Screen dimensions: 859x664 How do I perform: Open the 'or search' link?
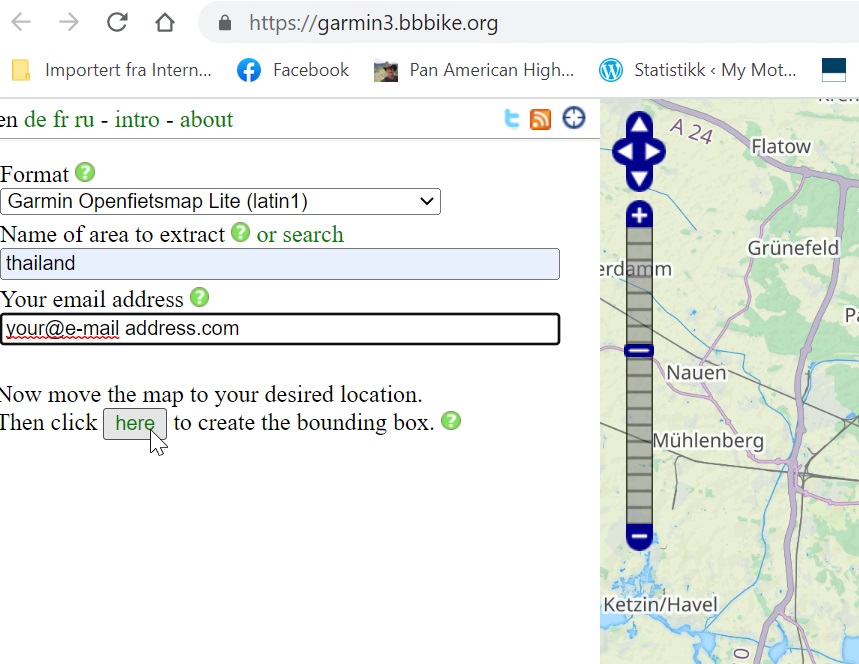point(300,233)
